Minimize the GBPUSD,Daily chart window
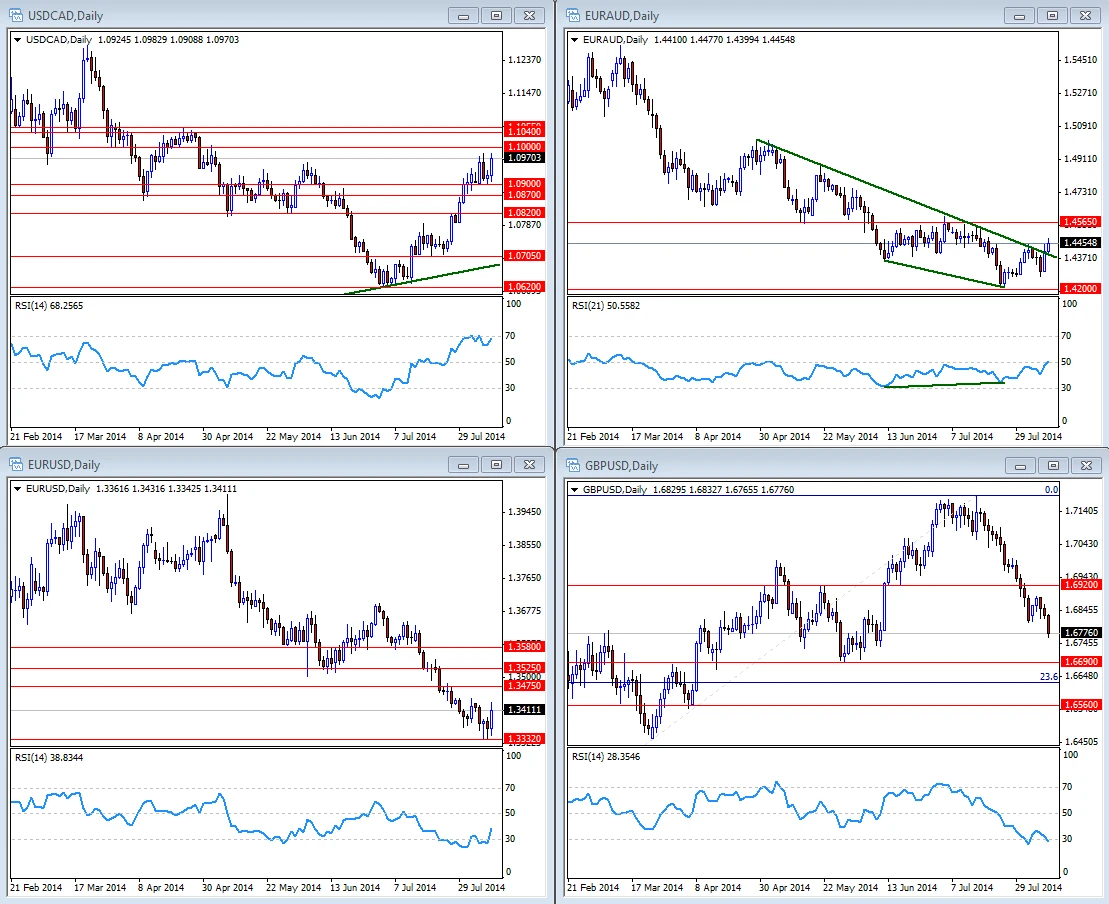The image size is (1109, 904). [1020, 465]
